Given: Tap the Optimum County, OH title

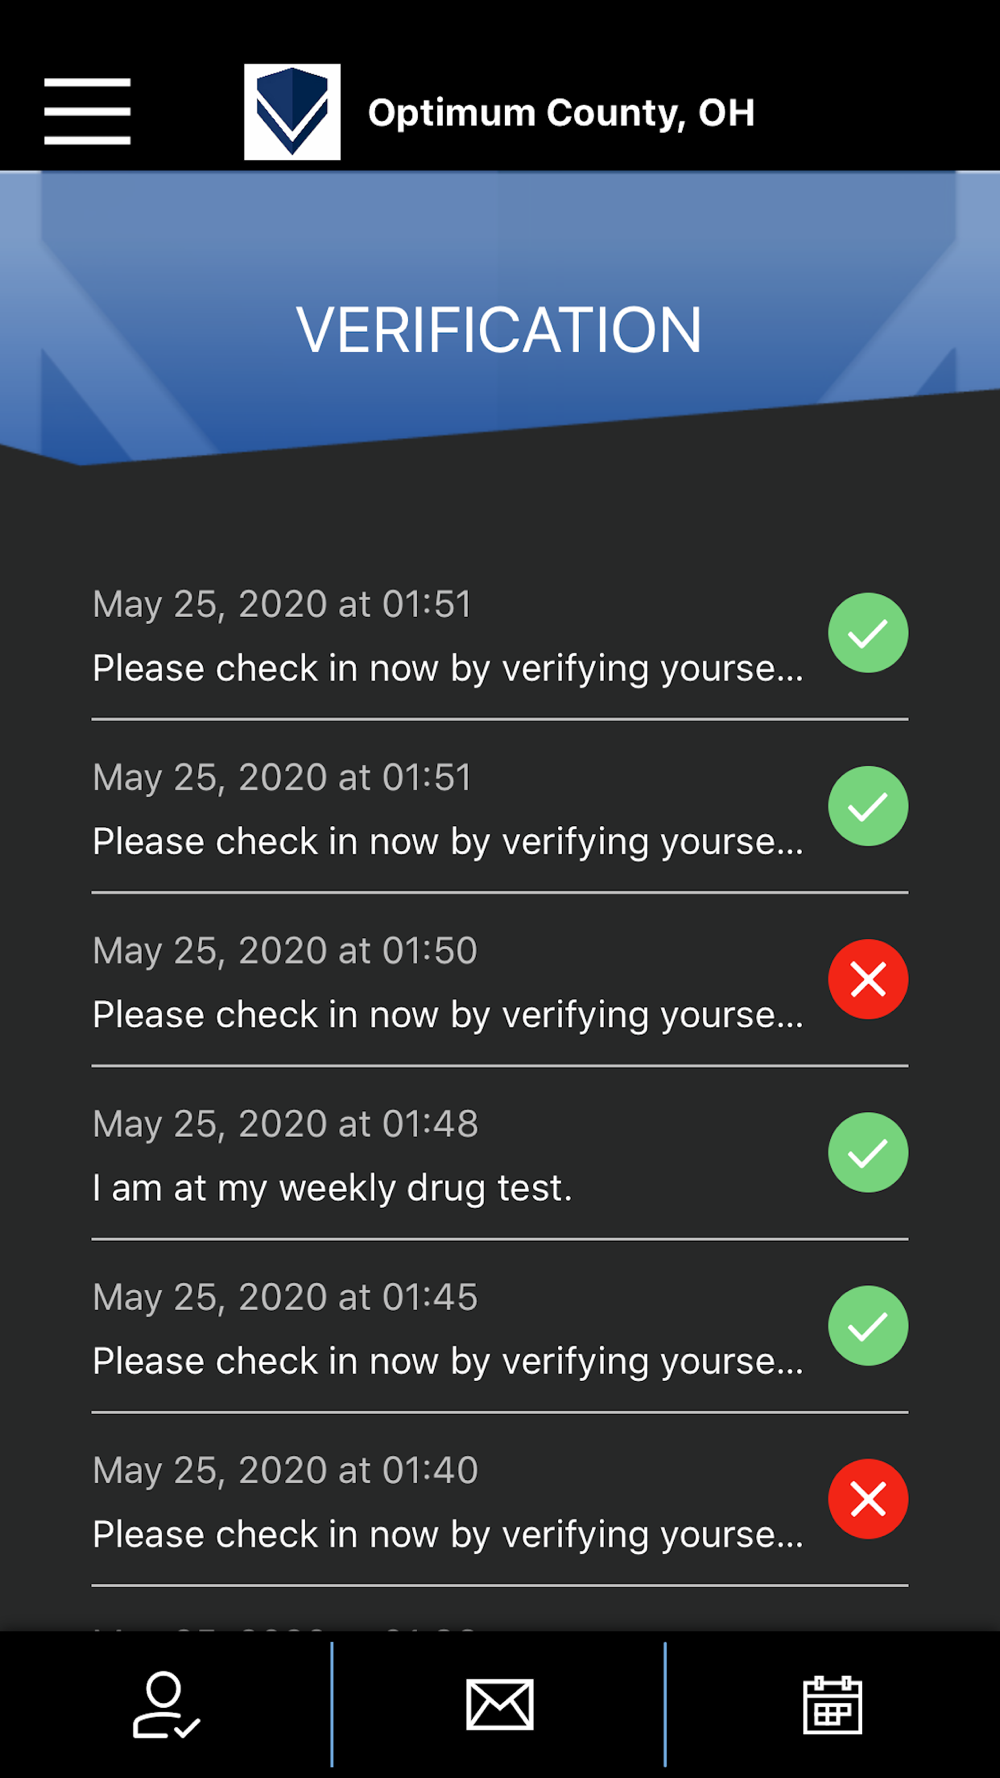Looking at the screenshot, I should click(561, 113).
